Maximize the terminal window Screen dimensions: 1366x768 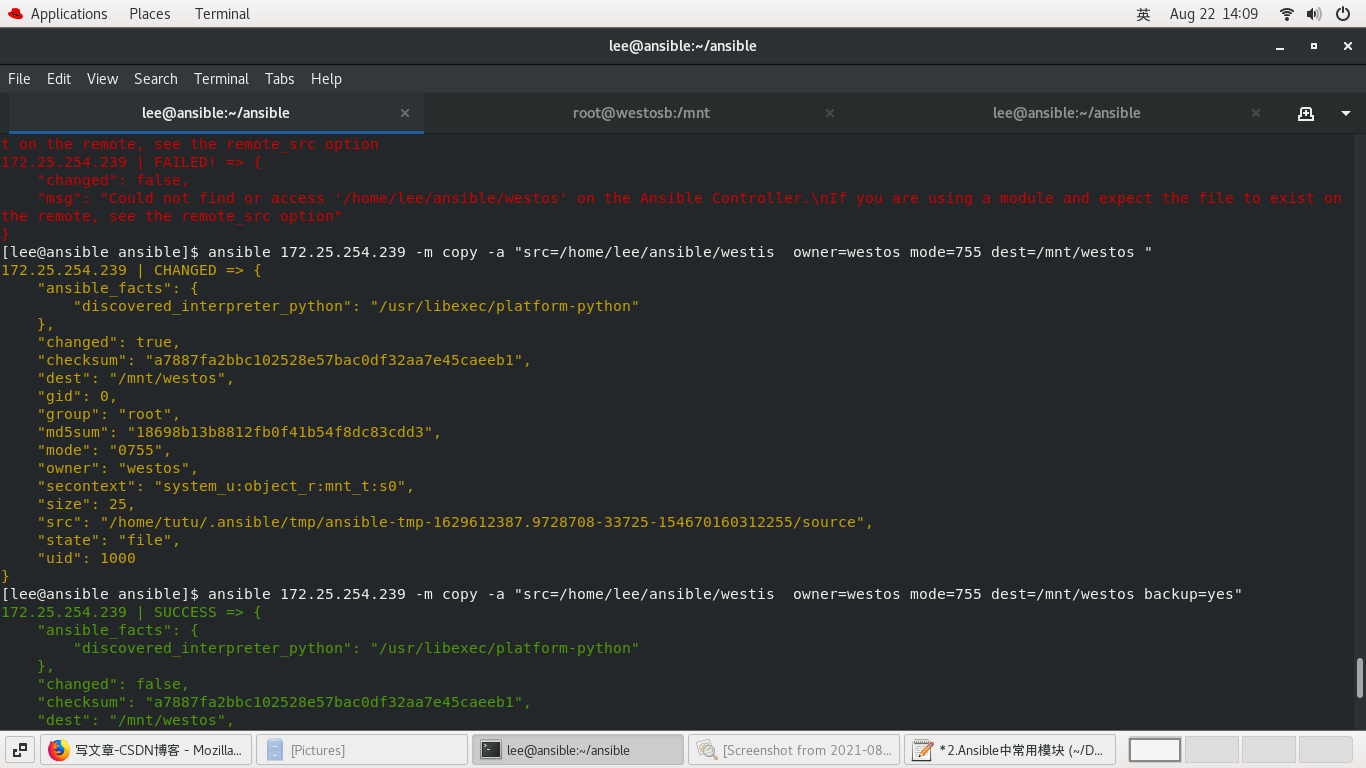click(1314, 46)
